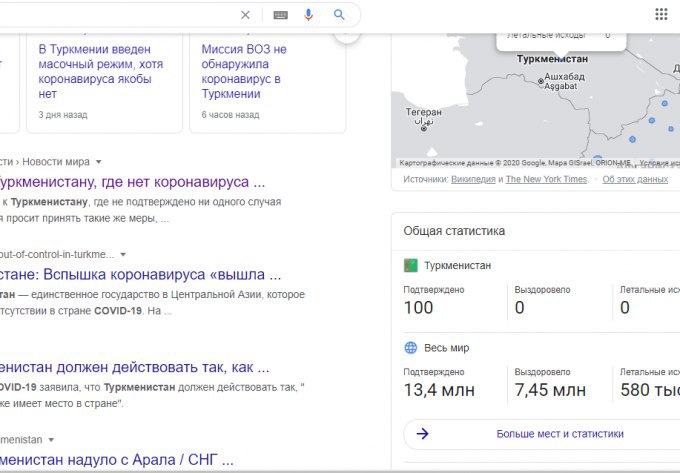This screenshot has height=473, width=680.
Task: Click the globe icon next to Весь мир
Action: (x=411, y=348)
